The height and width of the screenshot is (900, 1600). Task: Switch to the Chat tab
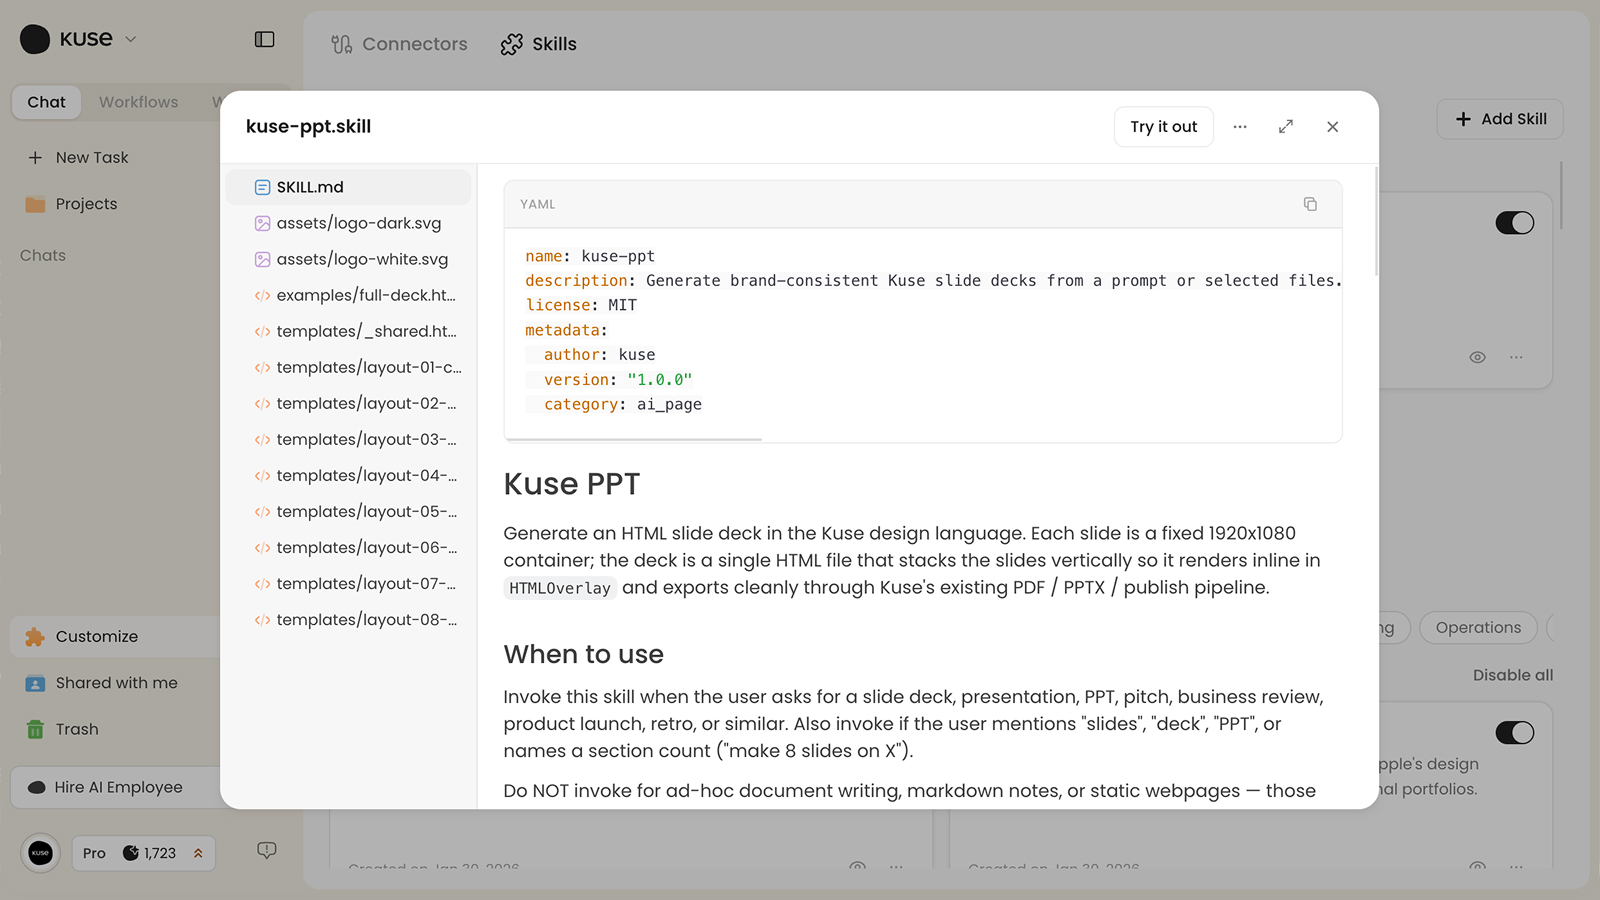[46, 102]
